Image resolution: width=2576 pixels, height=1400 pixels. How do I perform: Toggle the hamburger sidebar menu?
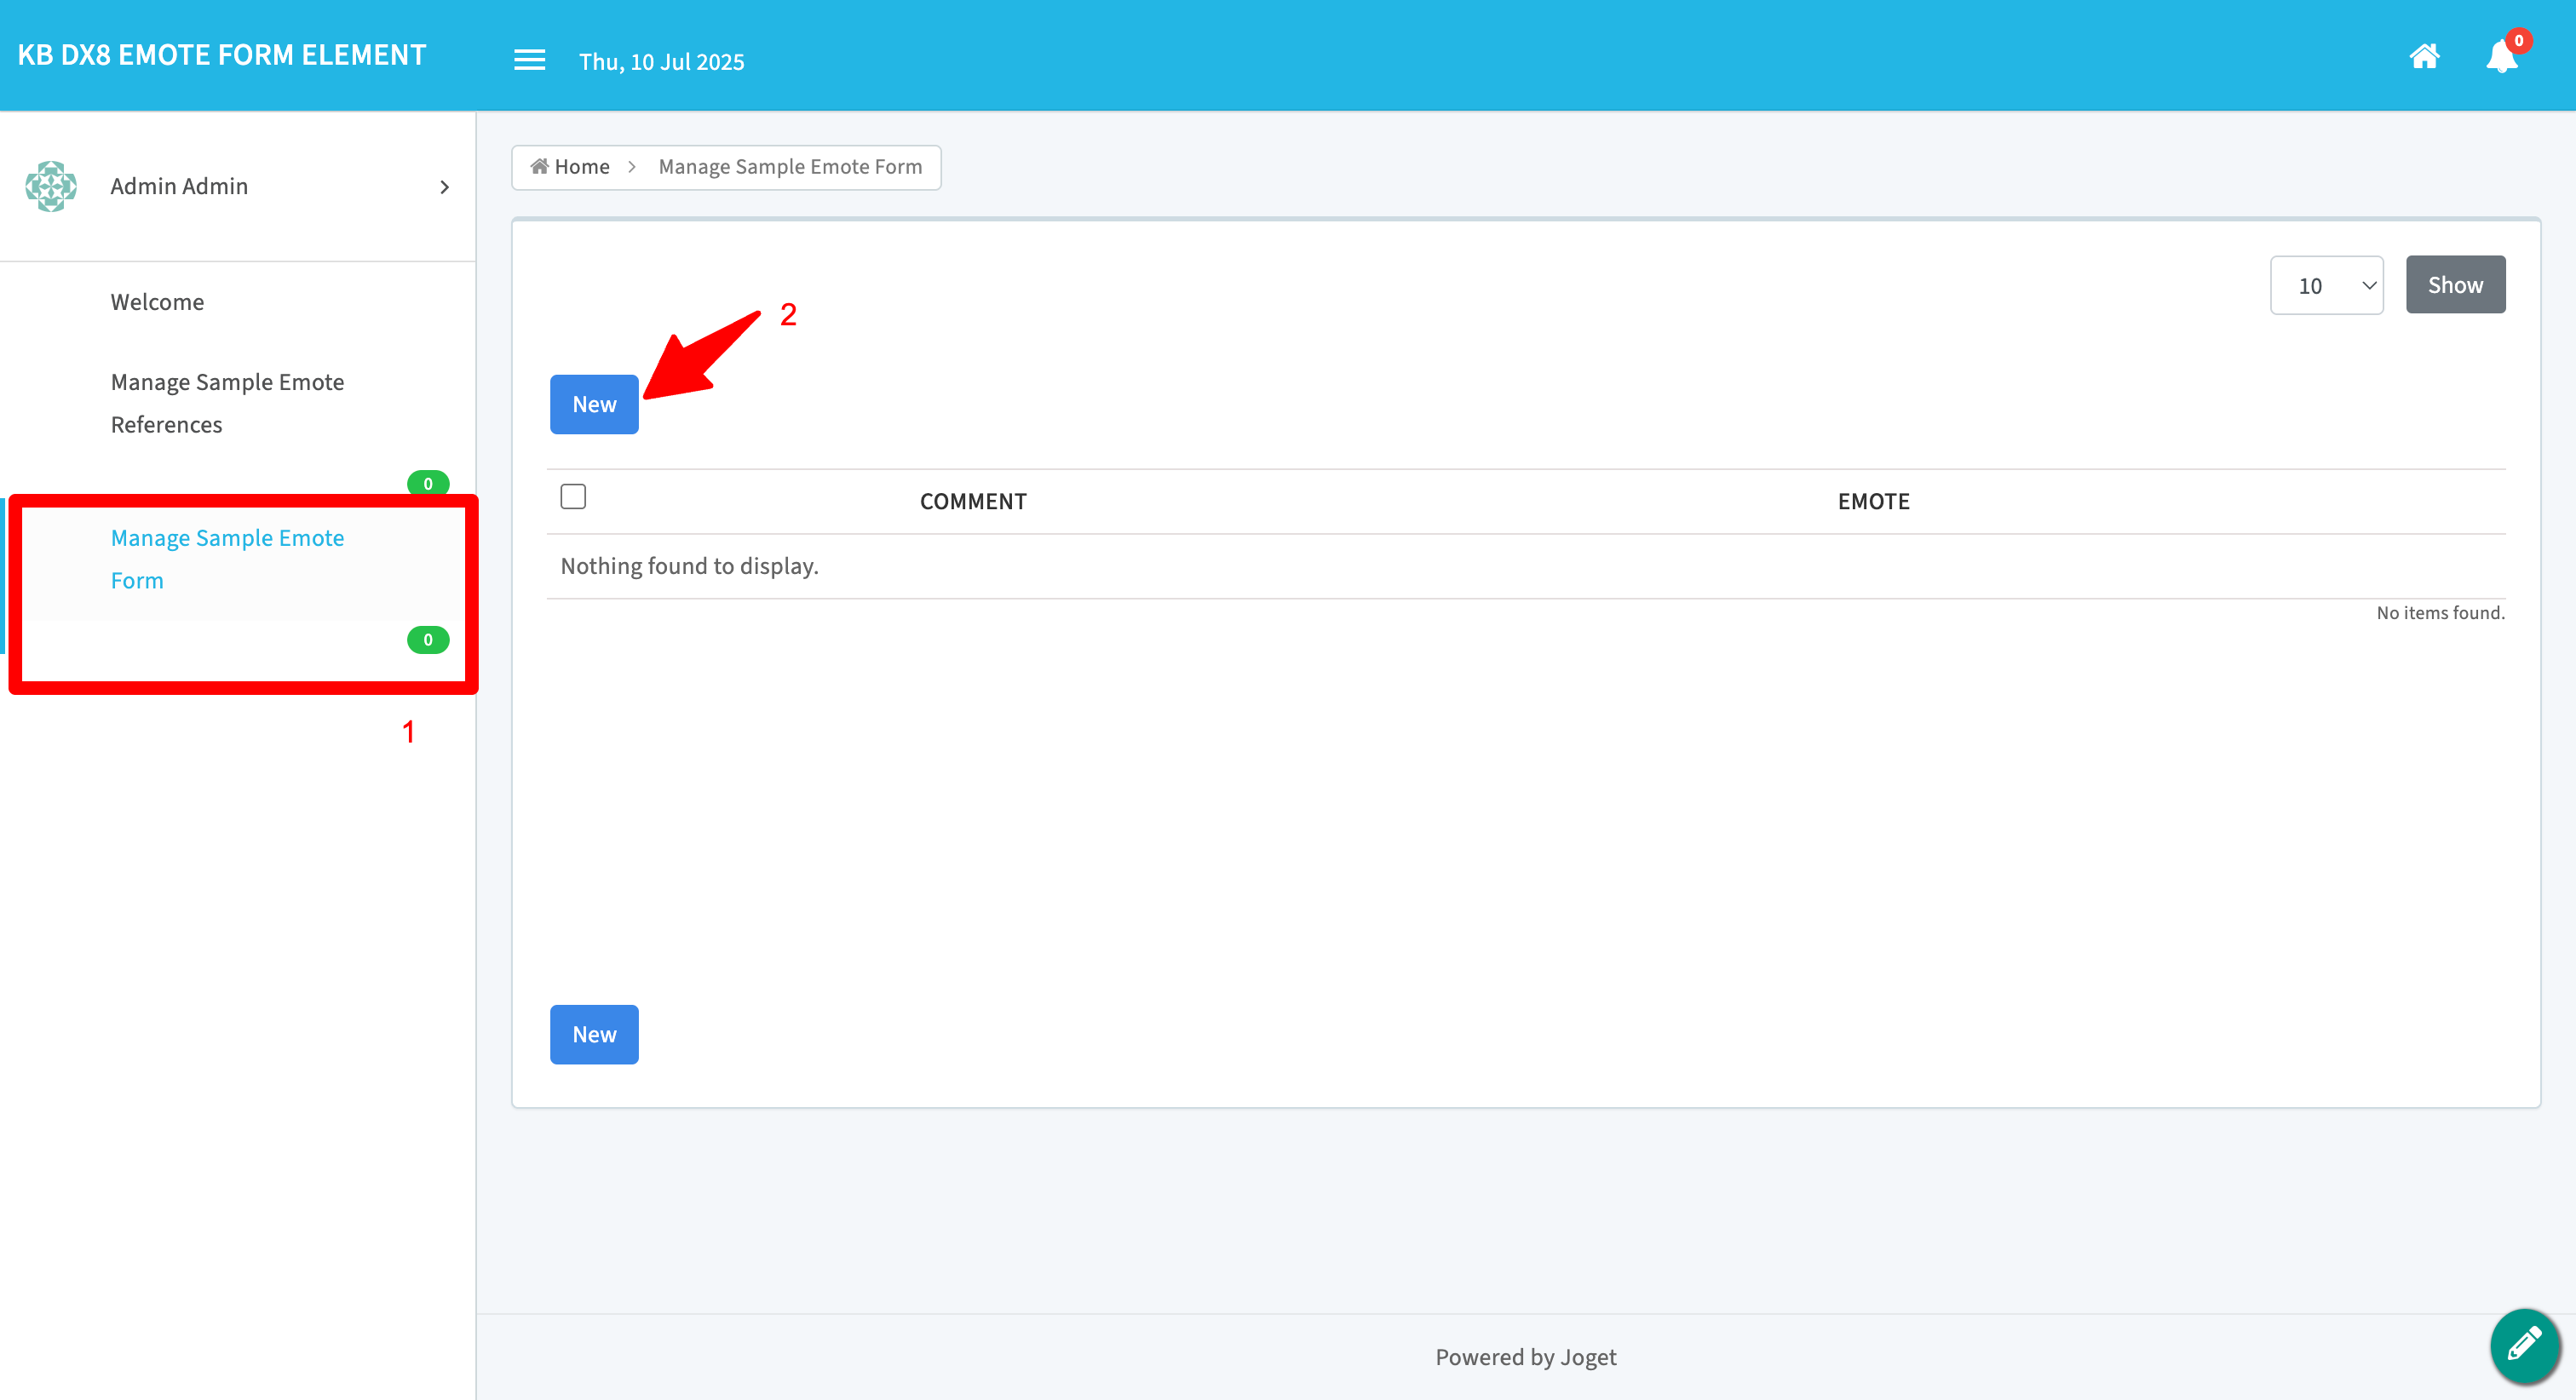click(529, 60)
